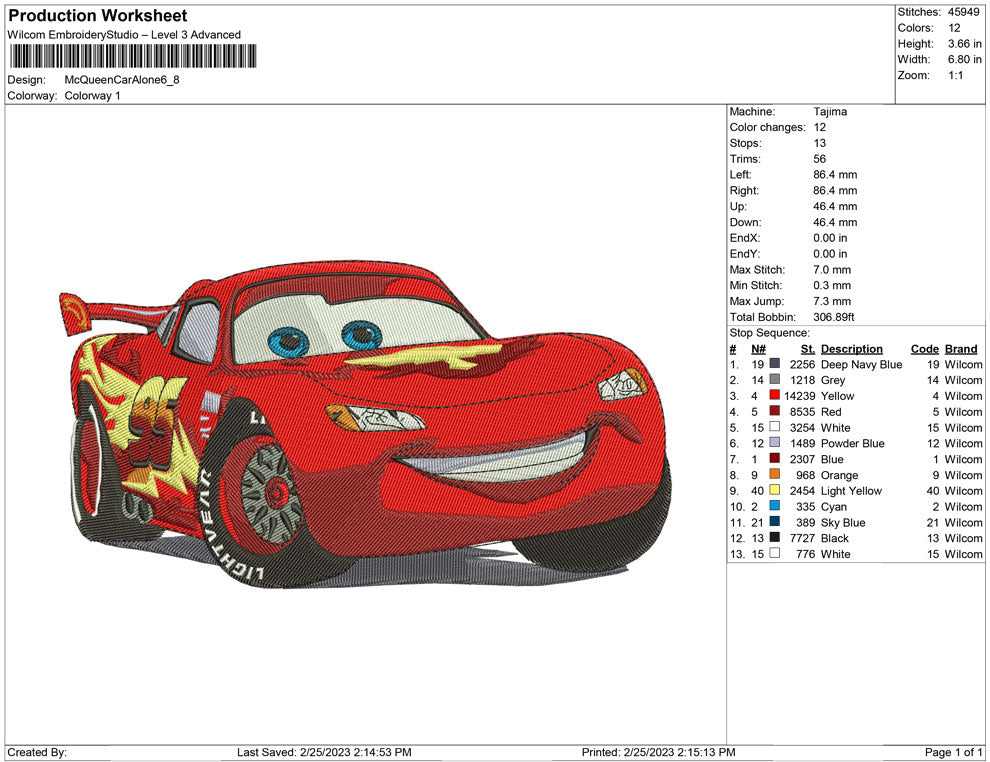Image resolution: width=990 pixels, height=762 pixels.
Task: Click the 'Production Worksheet' title
Action: click(98, 16)
